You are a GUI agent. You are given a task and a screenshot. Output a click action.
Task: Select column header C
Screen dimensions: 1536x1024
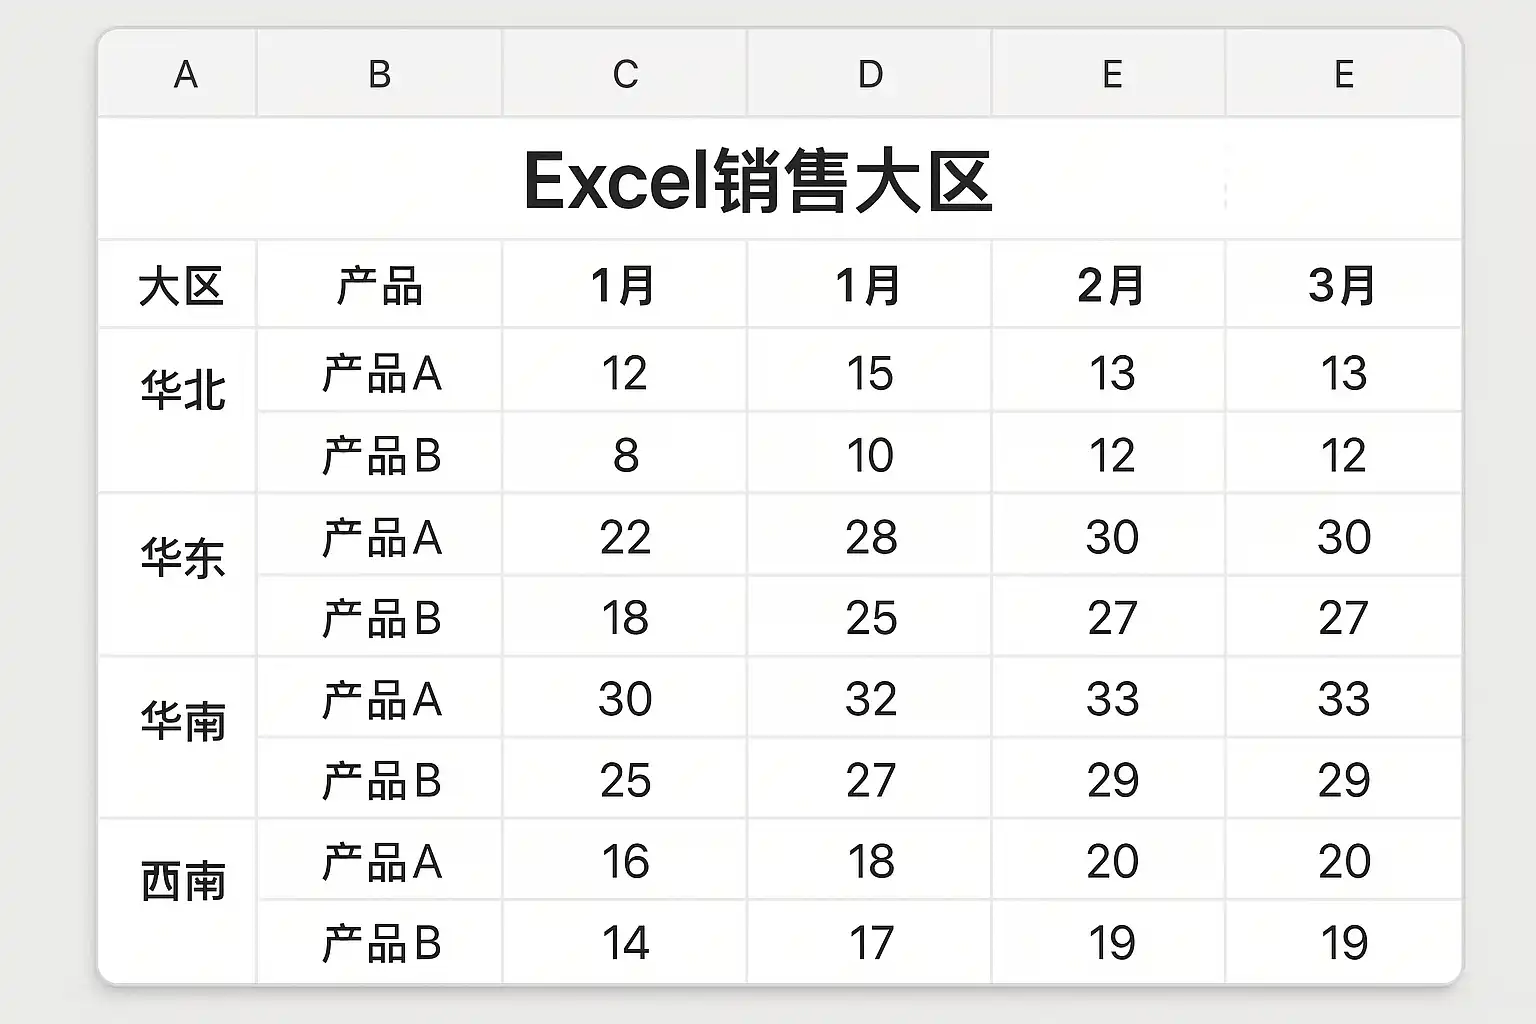tap(625, 74)
